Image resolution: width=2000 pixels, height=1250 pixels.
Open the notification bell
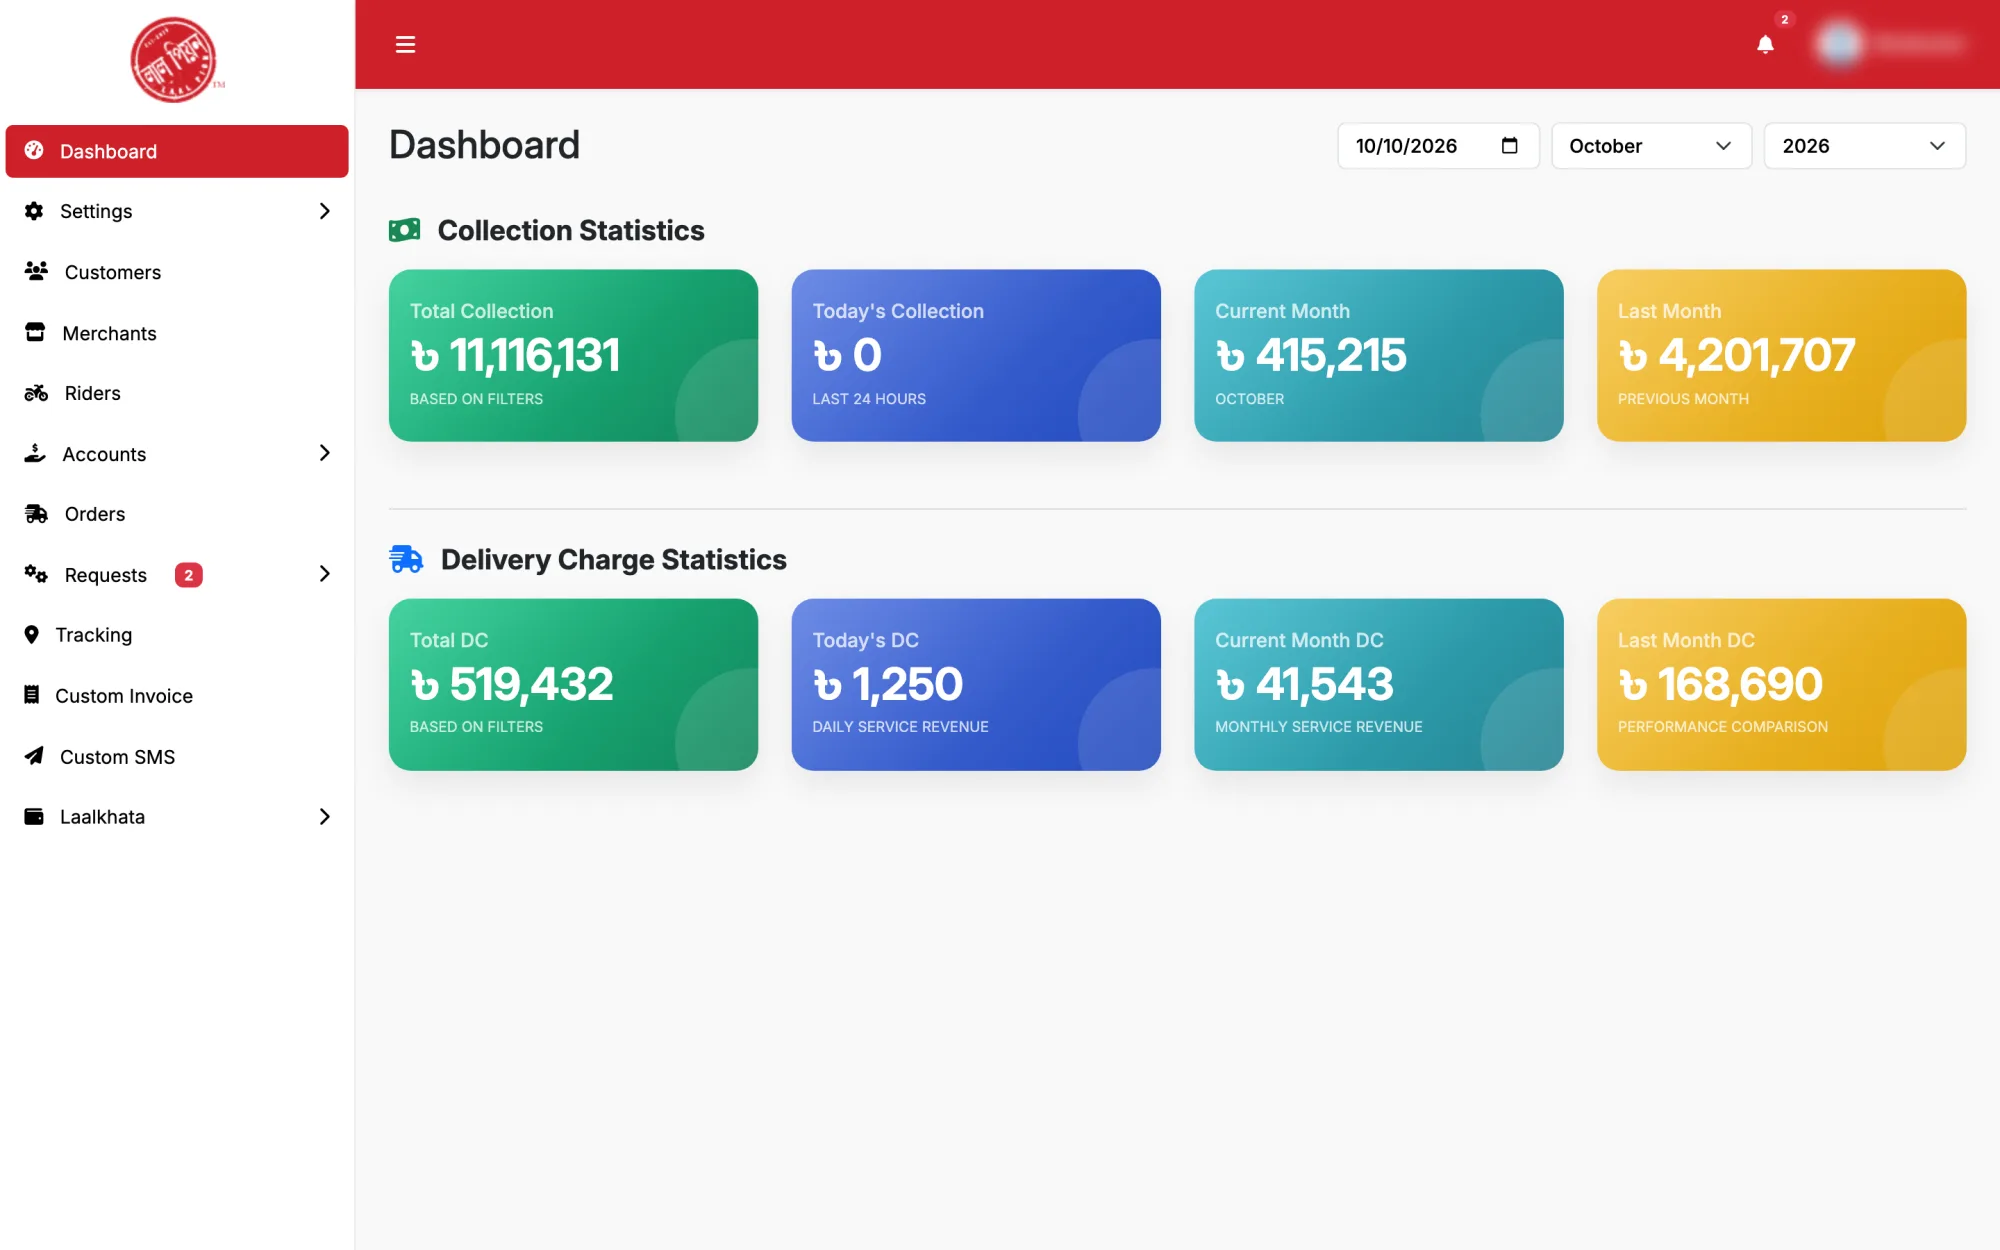pos(1765,44)
